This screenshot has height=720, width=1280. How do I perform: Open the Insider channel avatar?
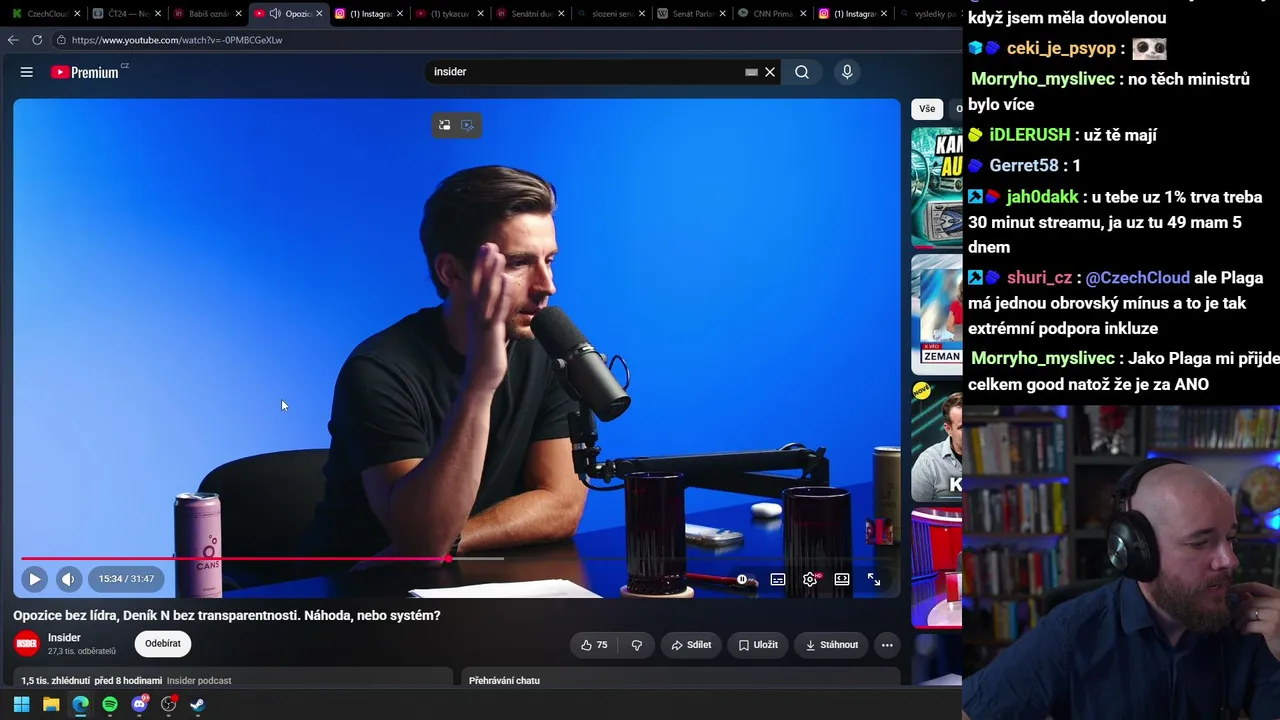point(27,644)
